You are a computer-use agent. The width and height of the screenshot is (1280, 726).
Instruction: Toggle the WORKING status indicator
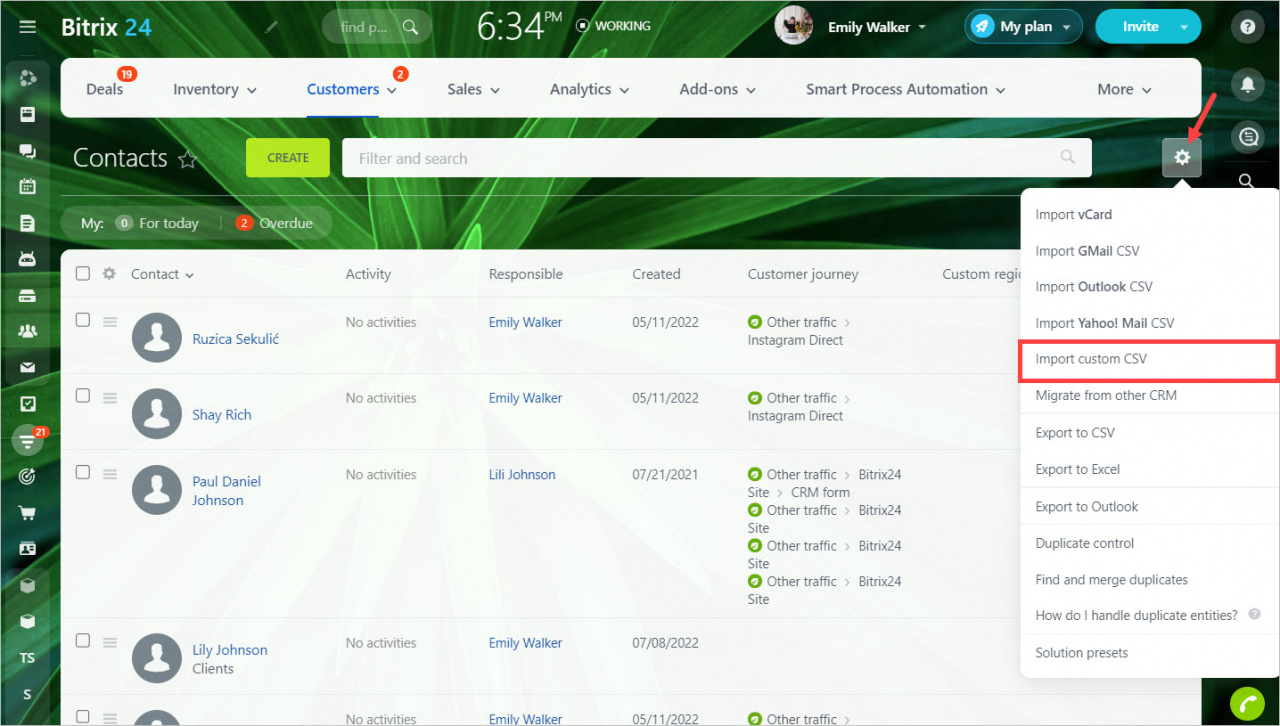(613, 26)
